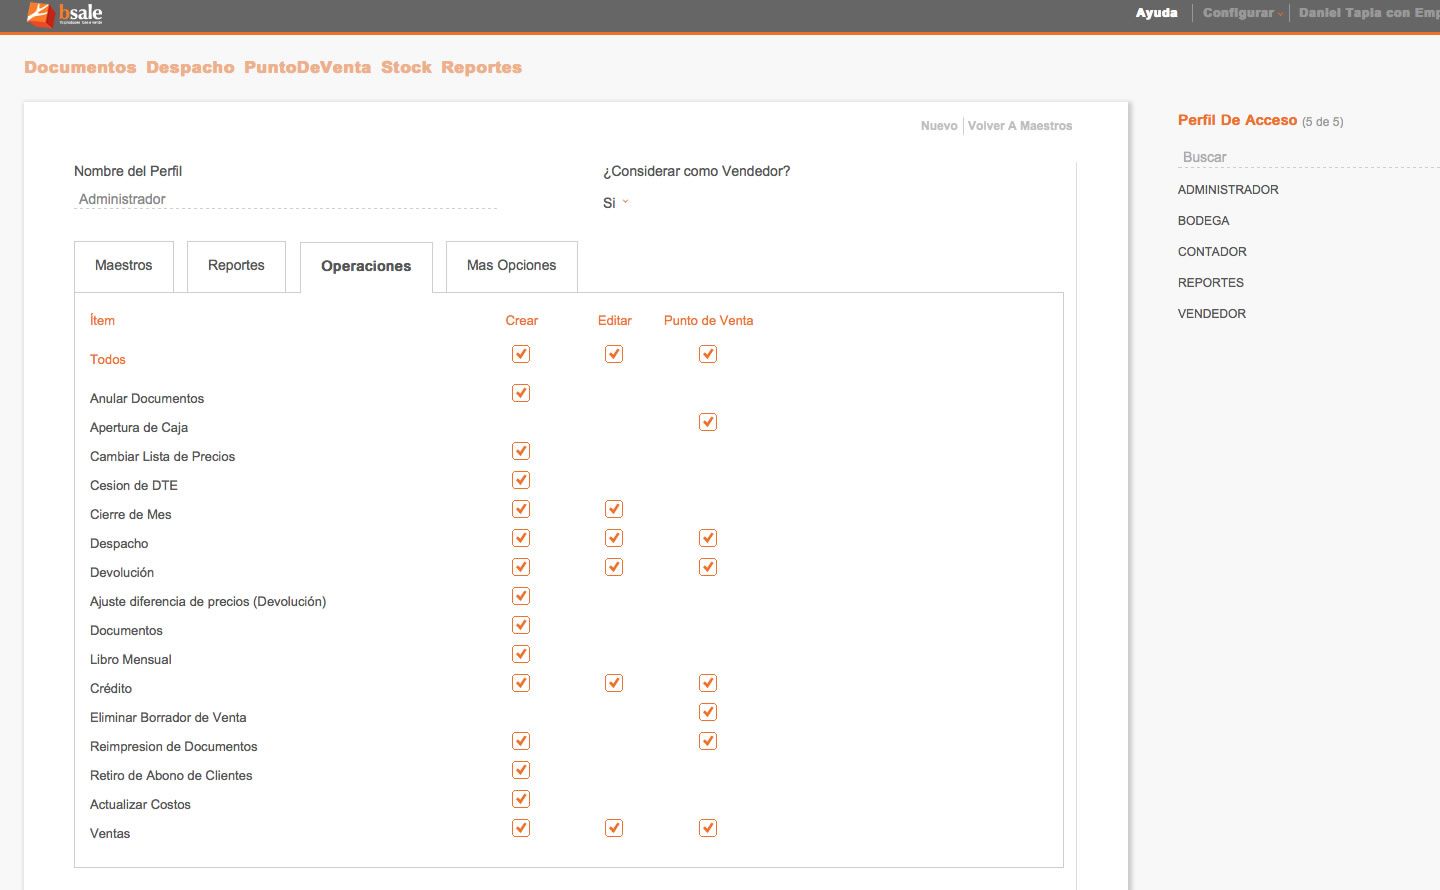Uncheck Editar for Cierre de Mes
Image resolution: width=1440 pixels, height=890 pixels.
tap(614, 509)
